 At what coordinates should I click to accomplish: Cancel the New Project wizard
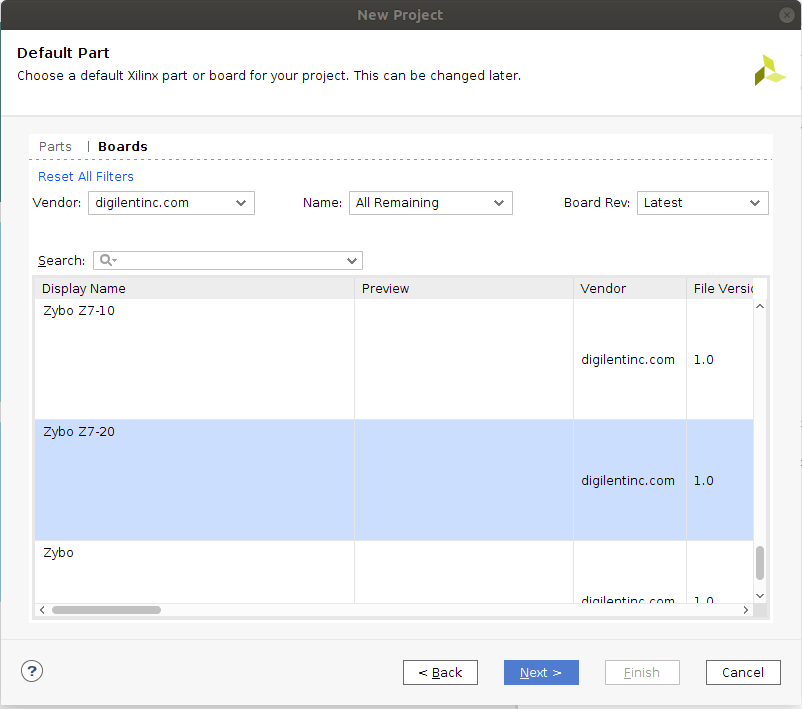(x=743, y=672)
